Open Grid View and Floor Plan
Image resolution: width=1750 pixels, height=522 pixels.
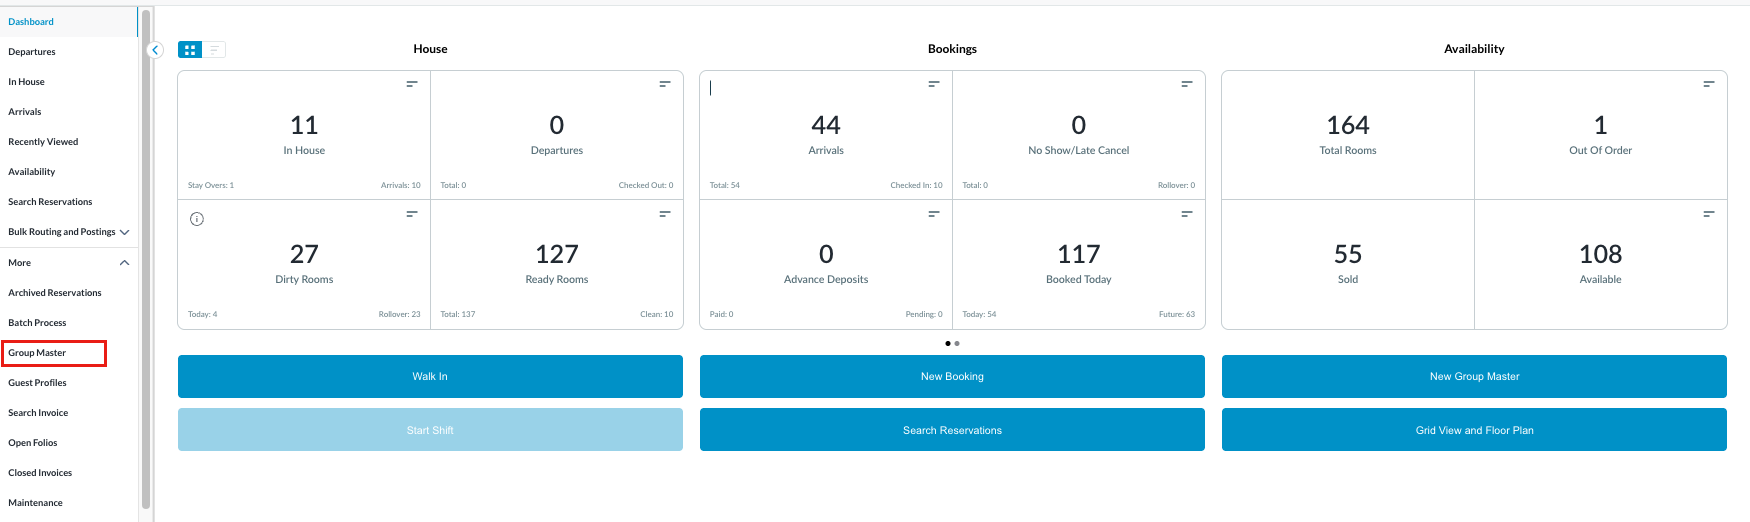click(x=1474, y=430)
